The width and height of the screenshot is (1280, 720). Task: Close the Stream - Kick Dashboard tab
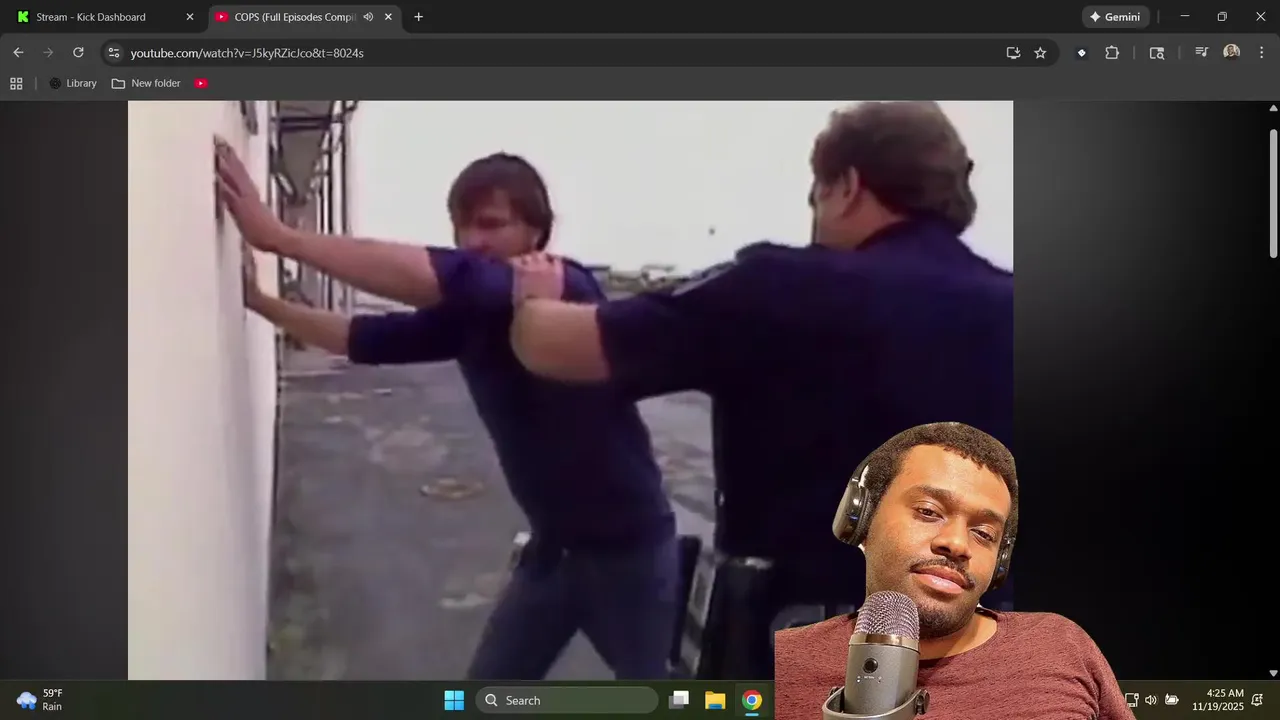click(x=190, y=17)
